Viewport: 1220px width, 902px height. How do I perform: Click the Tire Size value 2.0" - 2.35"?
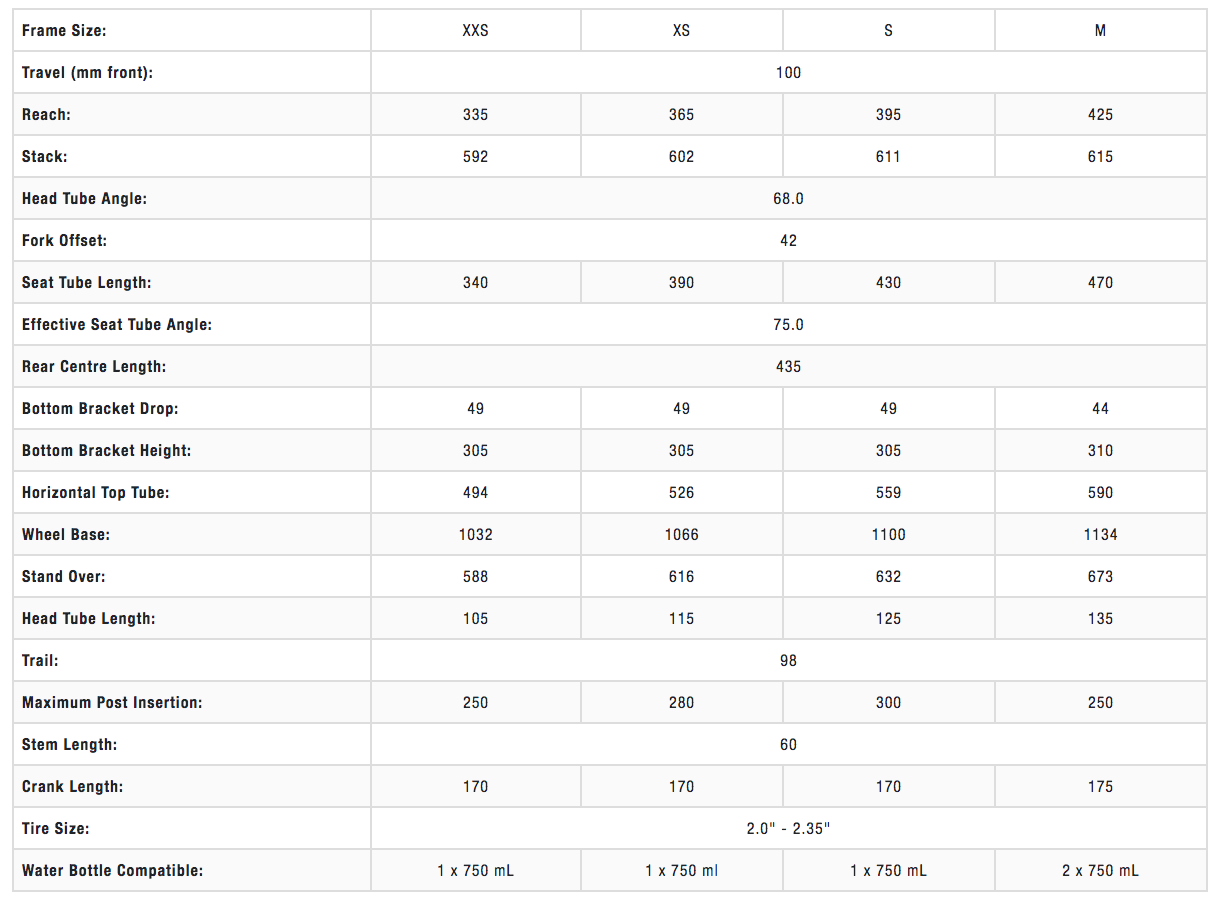click(x=788, y=828)
